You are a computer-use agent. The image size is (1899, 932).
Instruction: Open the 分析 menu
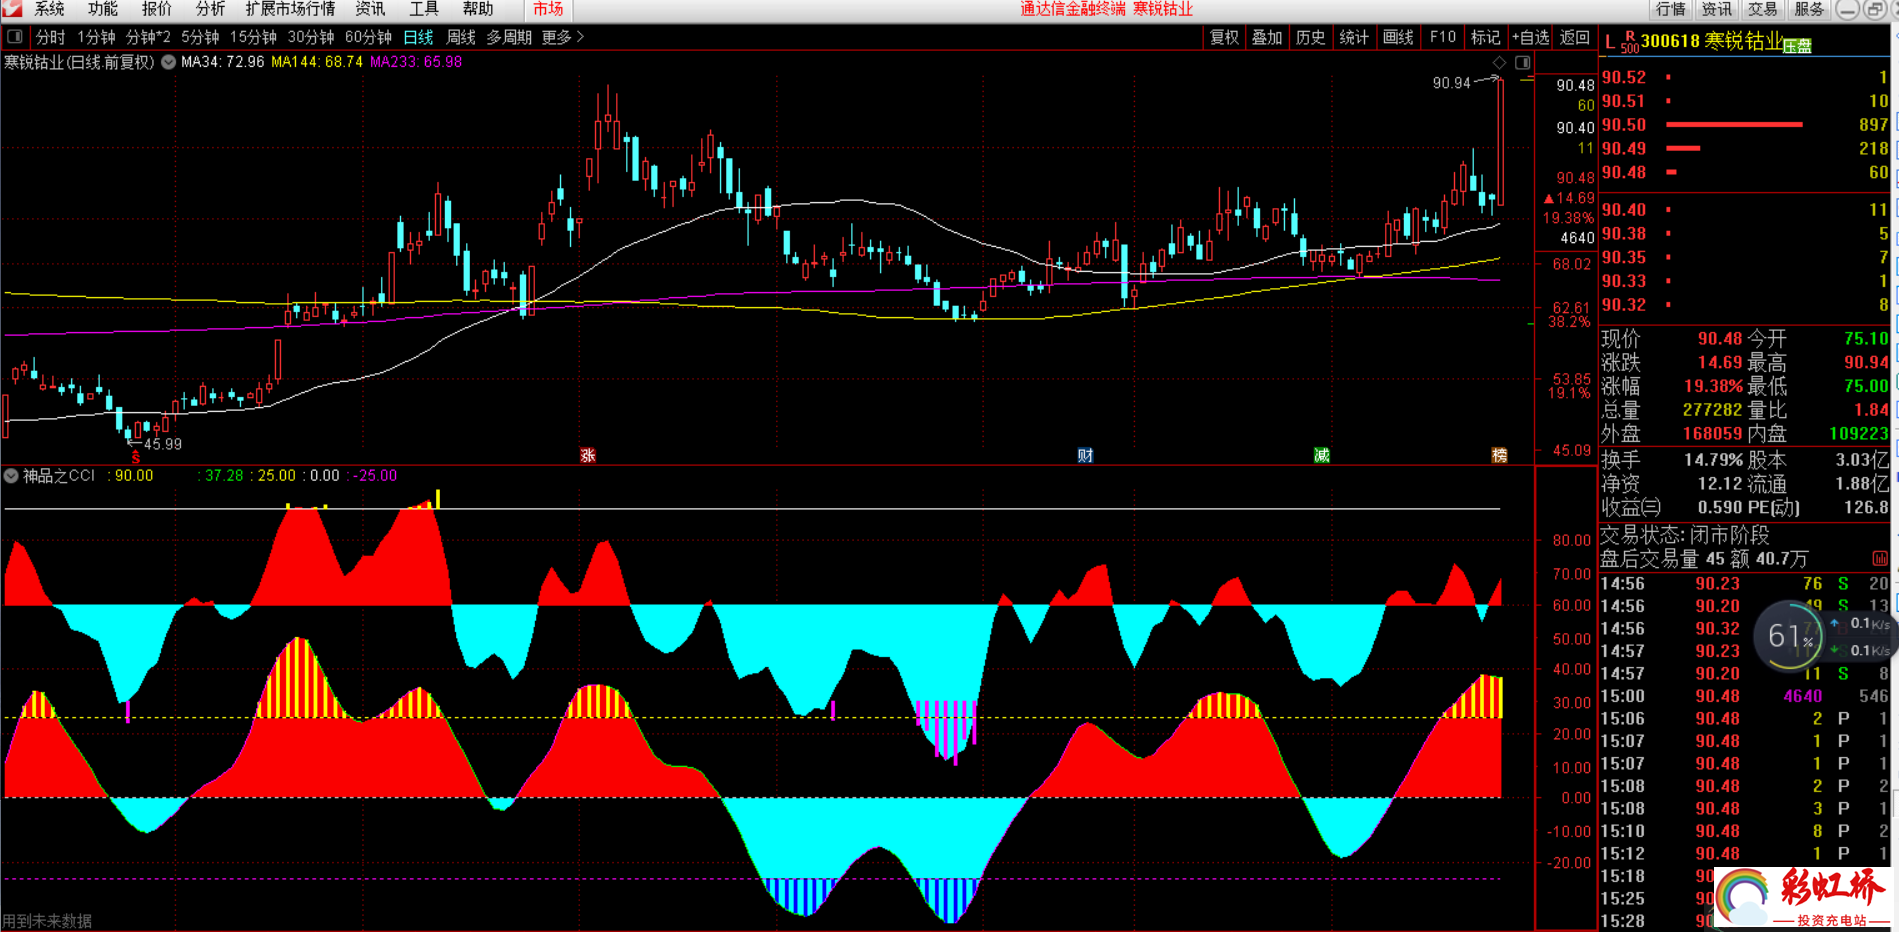[210, 9]
